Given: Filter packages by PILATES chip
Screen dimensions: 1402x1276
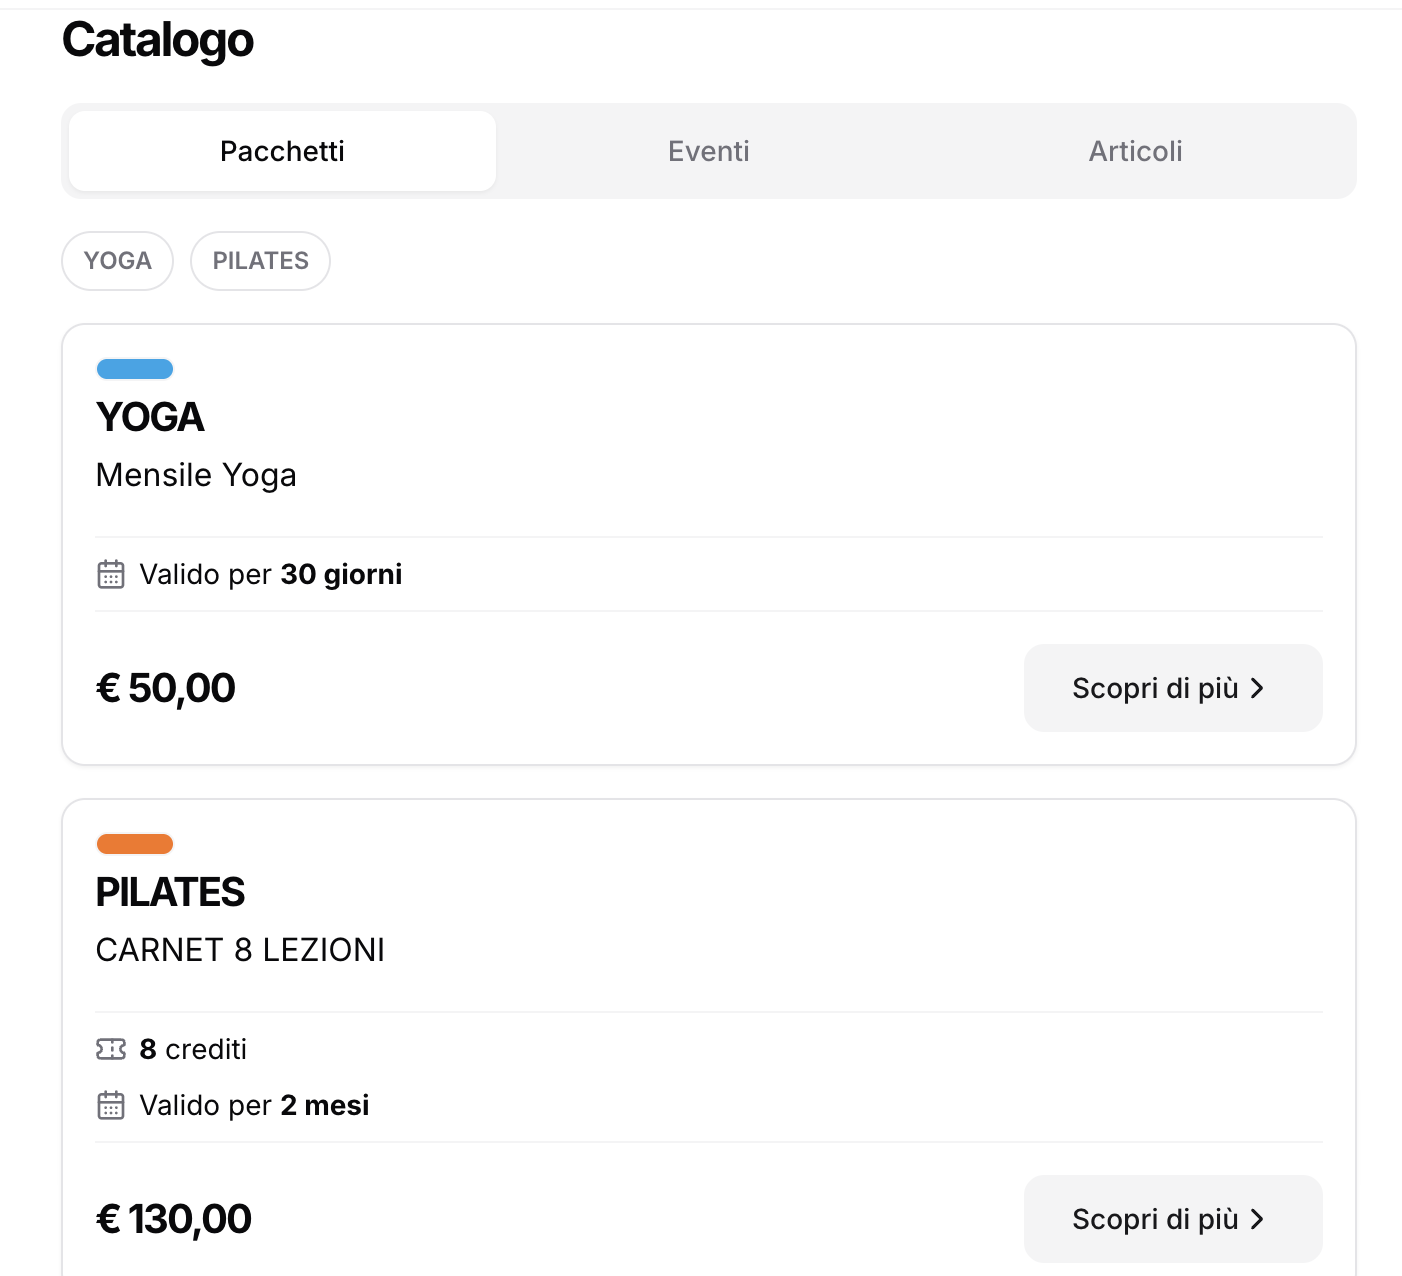Looking at the screenshot, I should pyautogui.click(x=261, y=261).
